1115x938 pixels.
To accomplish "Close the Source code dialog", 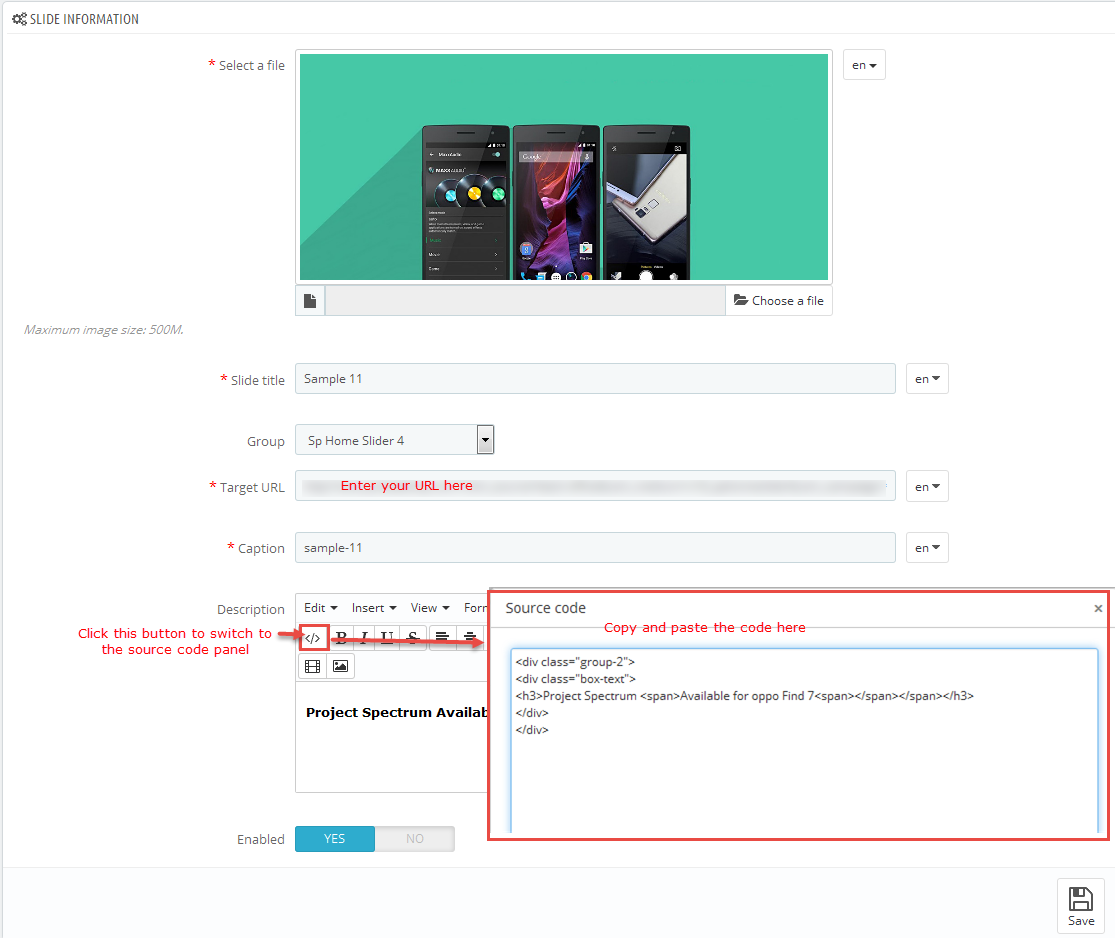I will click(x=1098, y=608).
